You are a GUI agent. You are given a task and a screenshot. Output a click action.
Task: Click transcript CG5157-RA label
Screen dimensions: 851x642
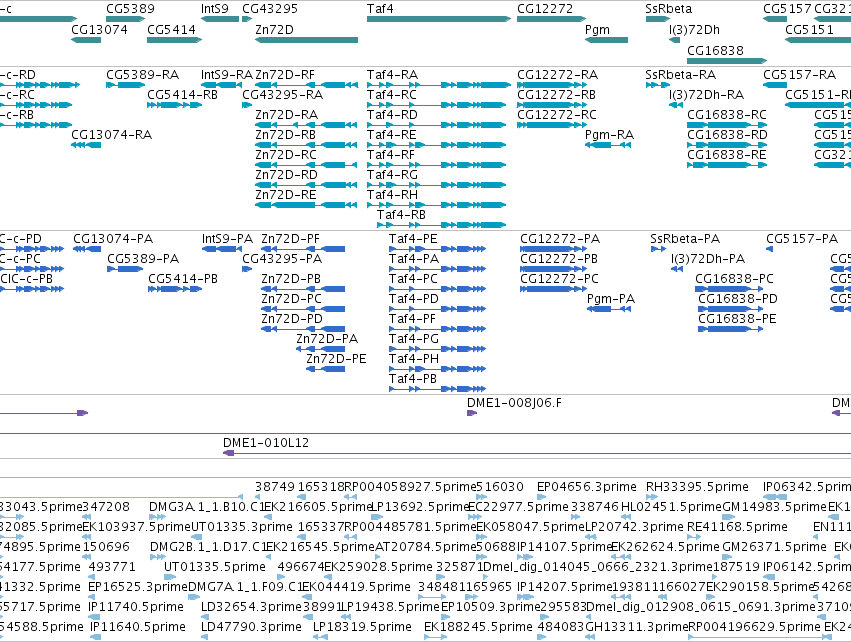tap(799, 74)
